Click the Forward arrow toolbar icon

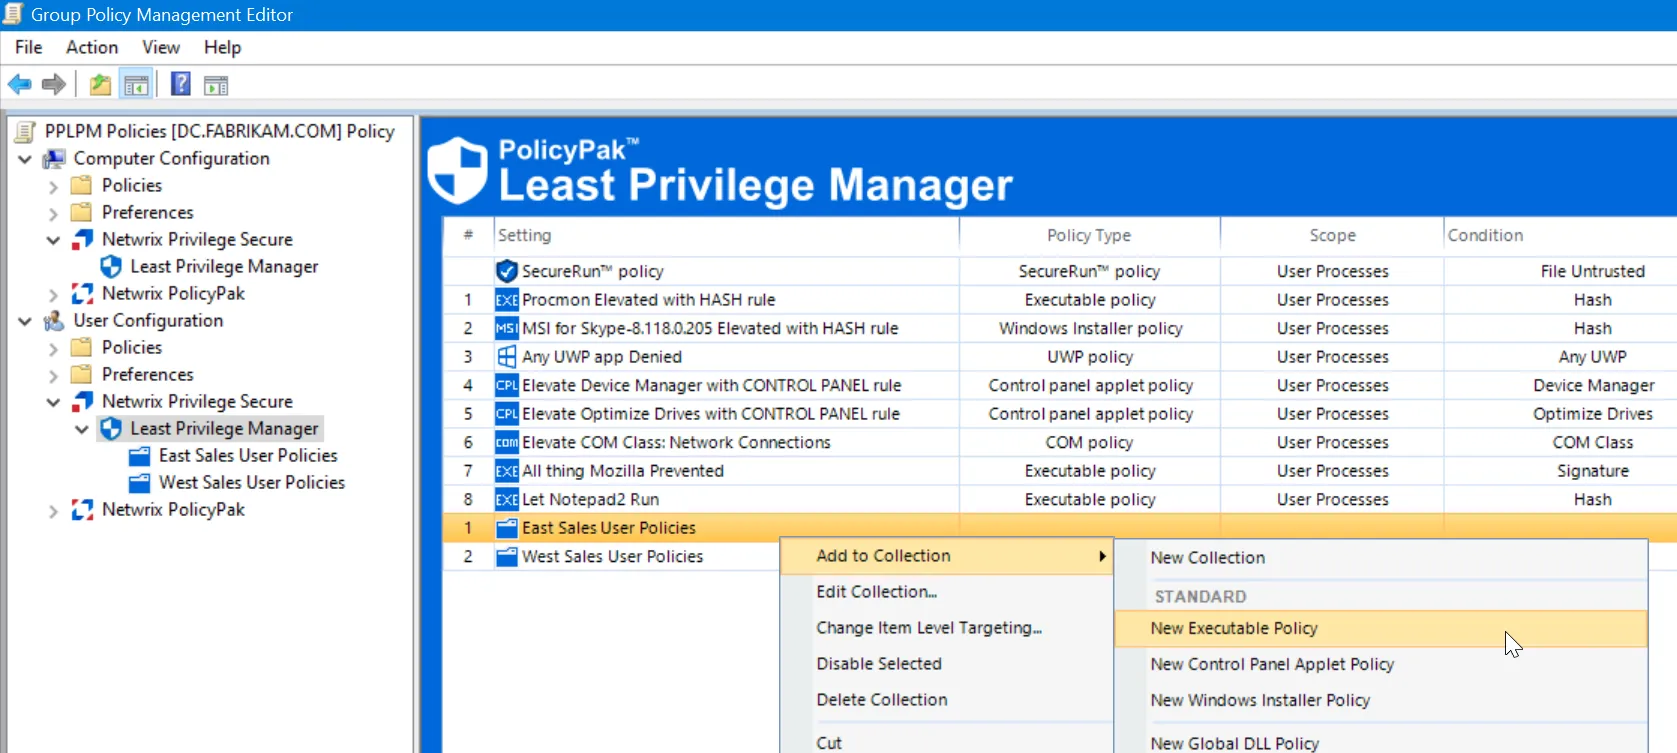54,85
